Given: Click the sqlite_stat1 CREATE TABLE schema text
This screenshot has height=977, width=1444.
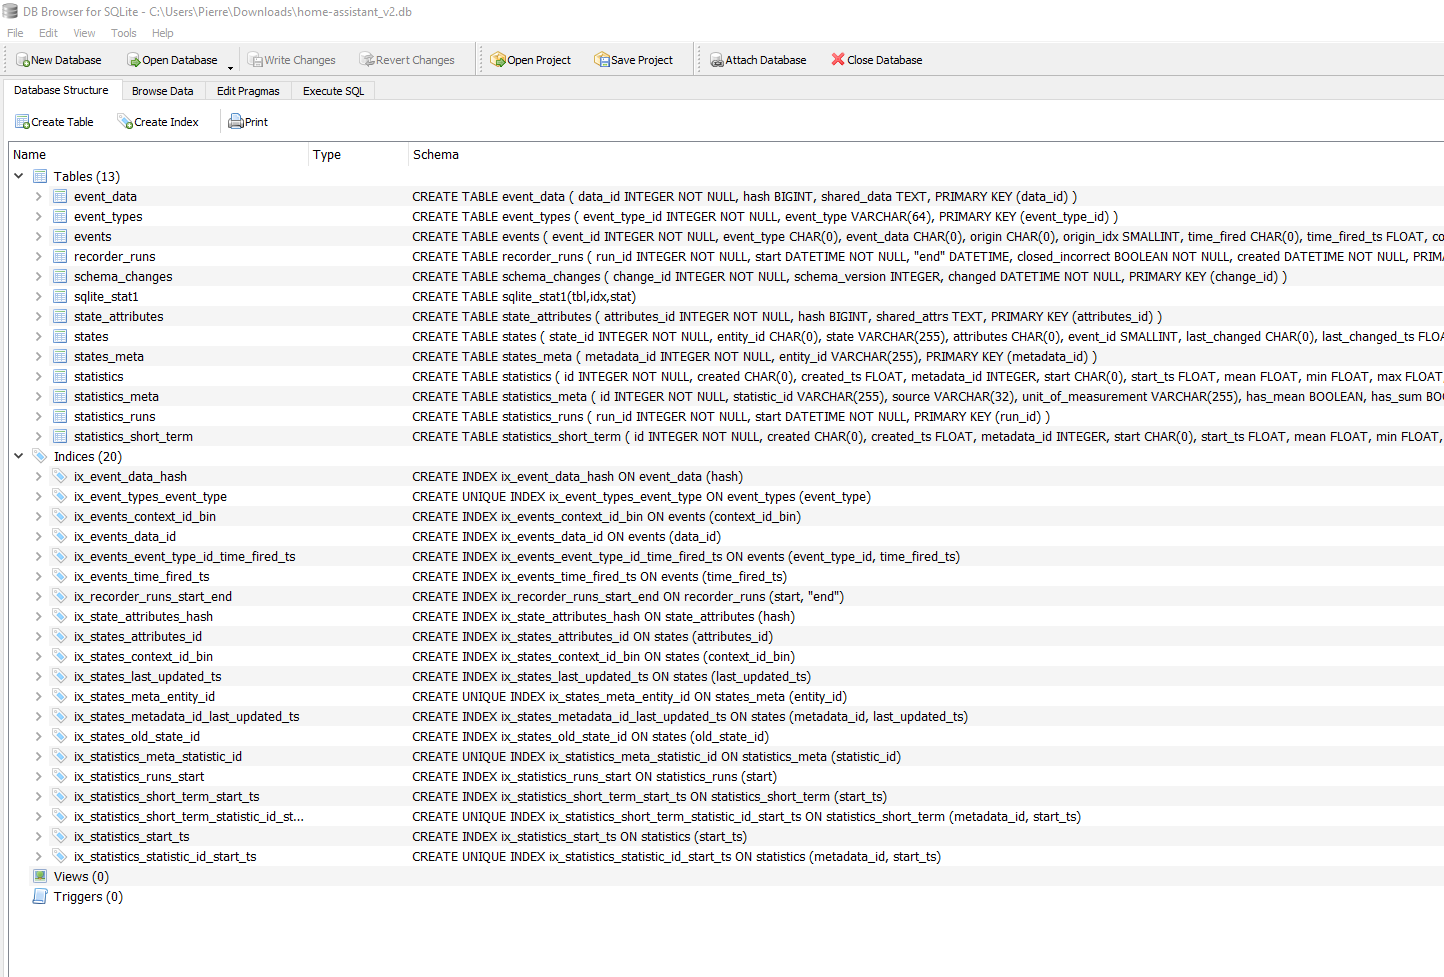Looking at the screenshot, I should pos(524,296).
